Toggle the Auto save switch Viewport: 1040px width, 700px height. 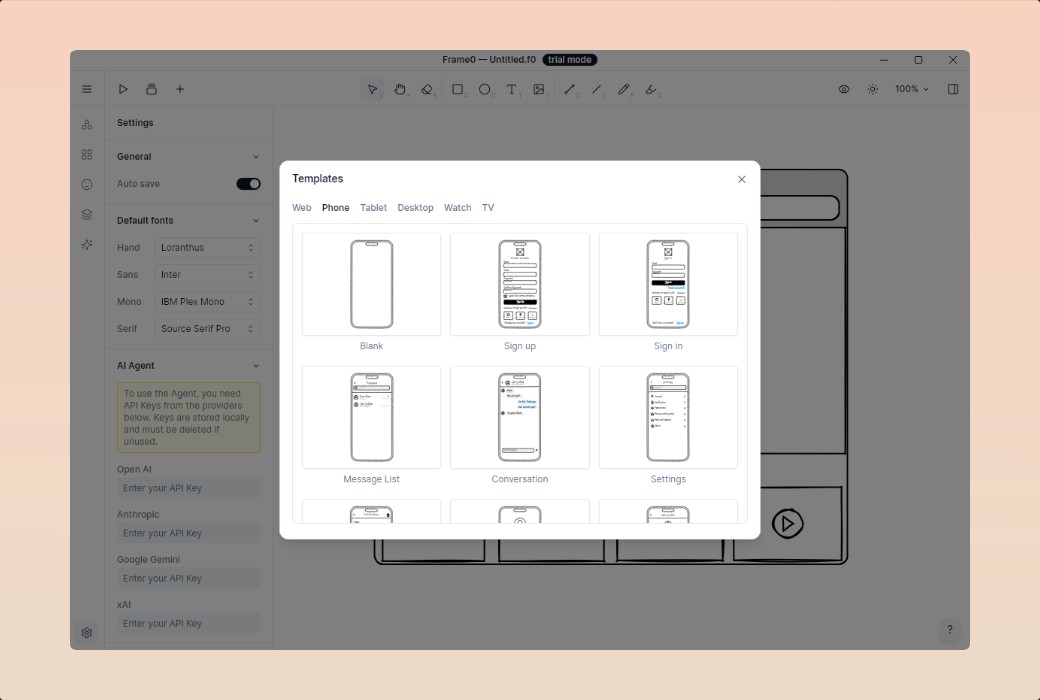pyautogui.click(x=248, y=184)
